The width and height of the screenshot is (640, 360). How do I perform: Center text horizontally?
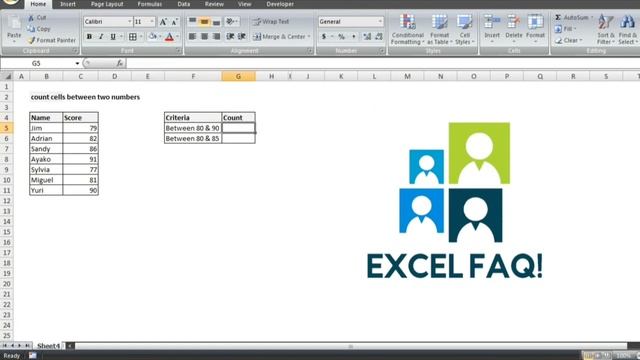[x=204, y=37]
